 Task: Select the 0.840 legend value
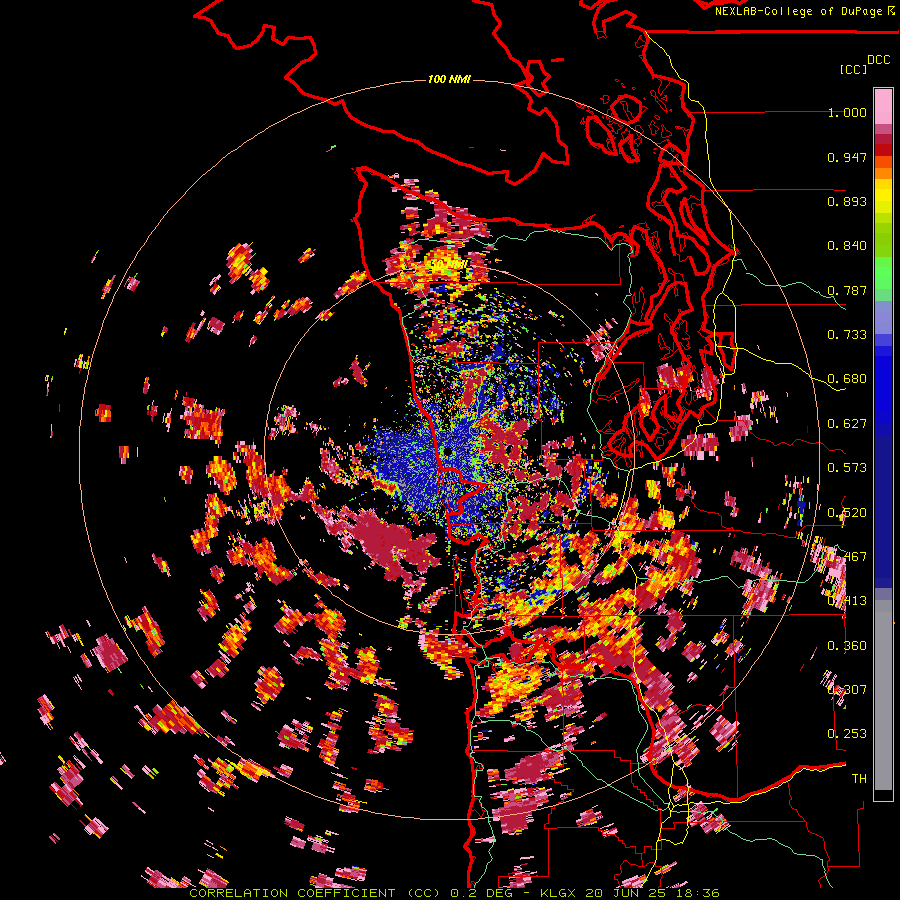pos(847,246)
